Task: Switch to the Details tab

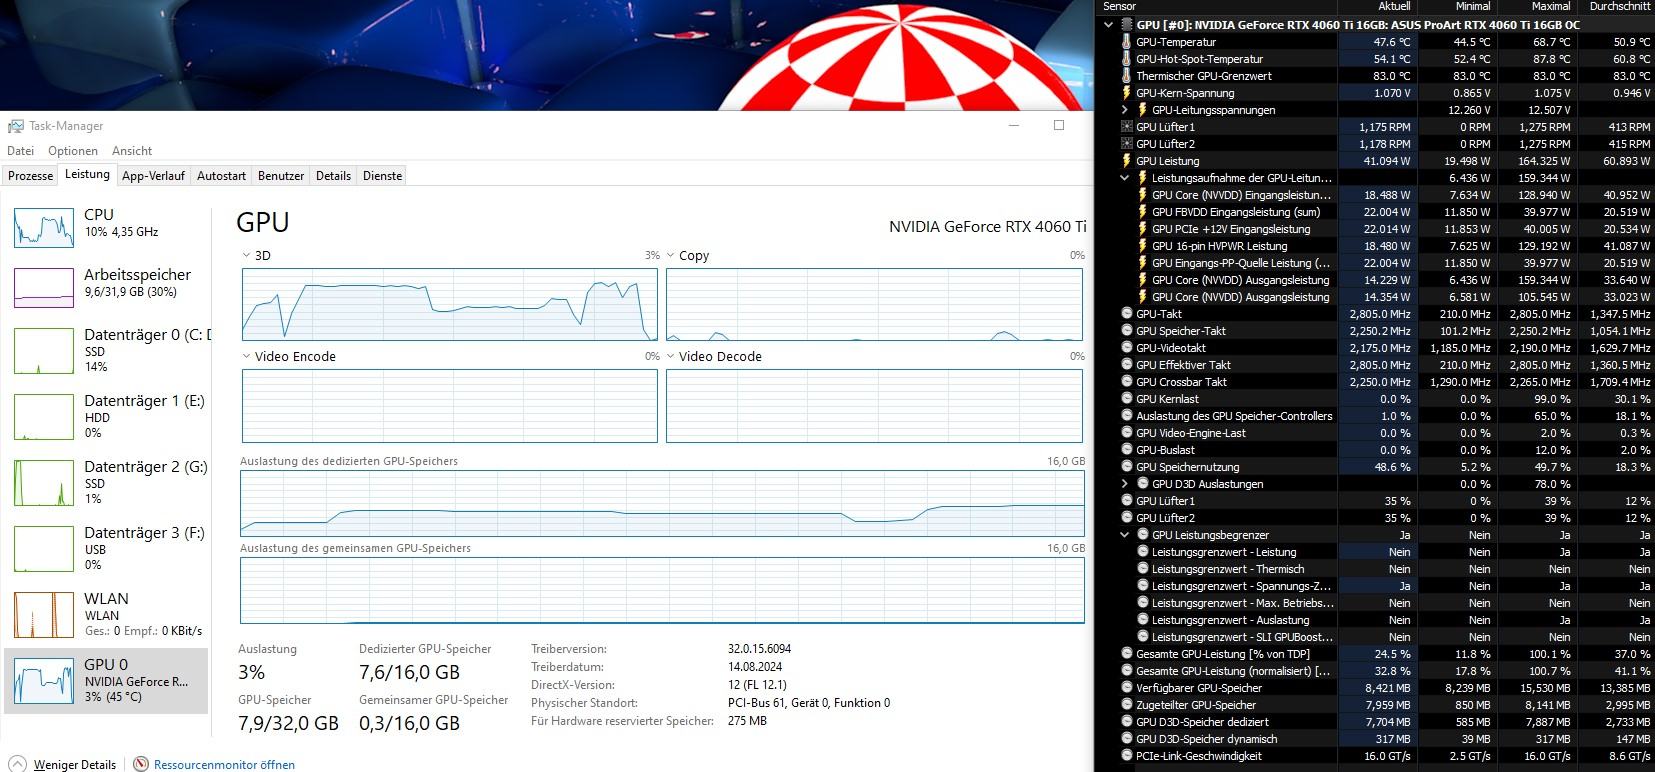Action: tap(333, 176)
